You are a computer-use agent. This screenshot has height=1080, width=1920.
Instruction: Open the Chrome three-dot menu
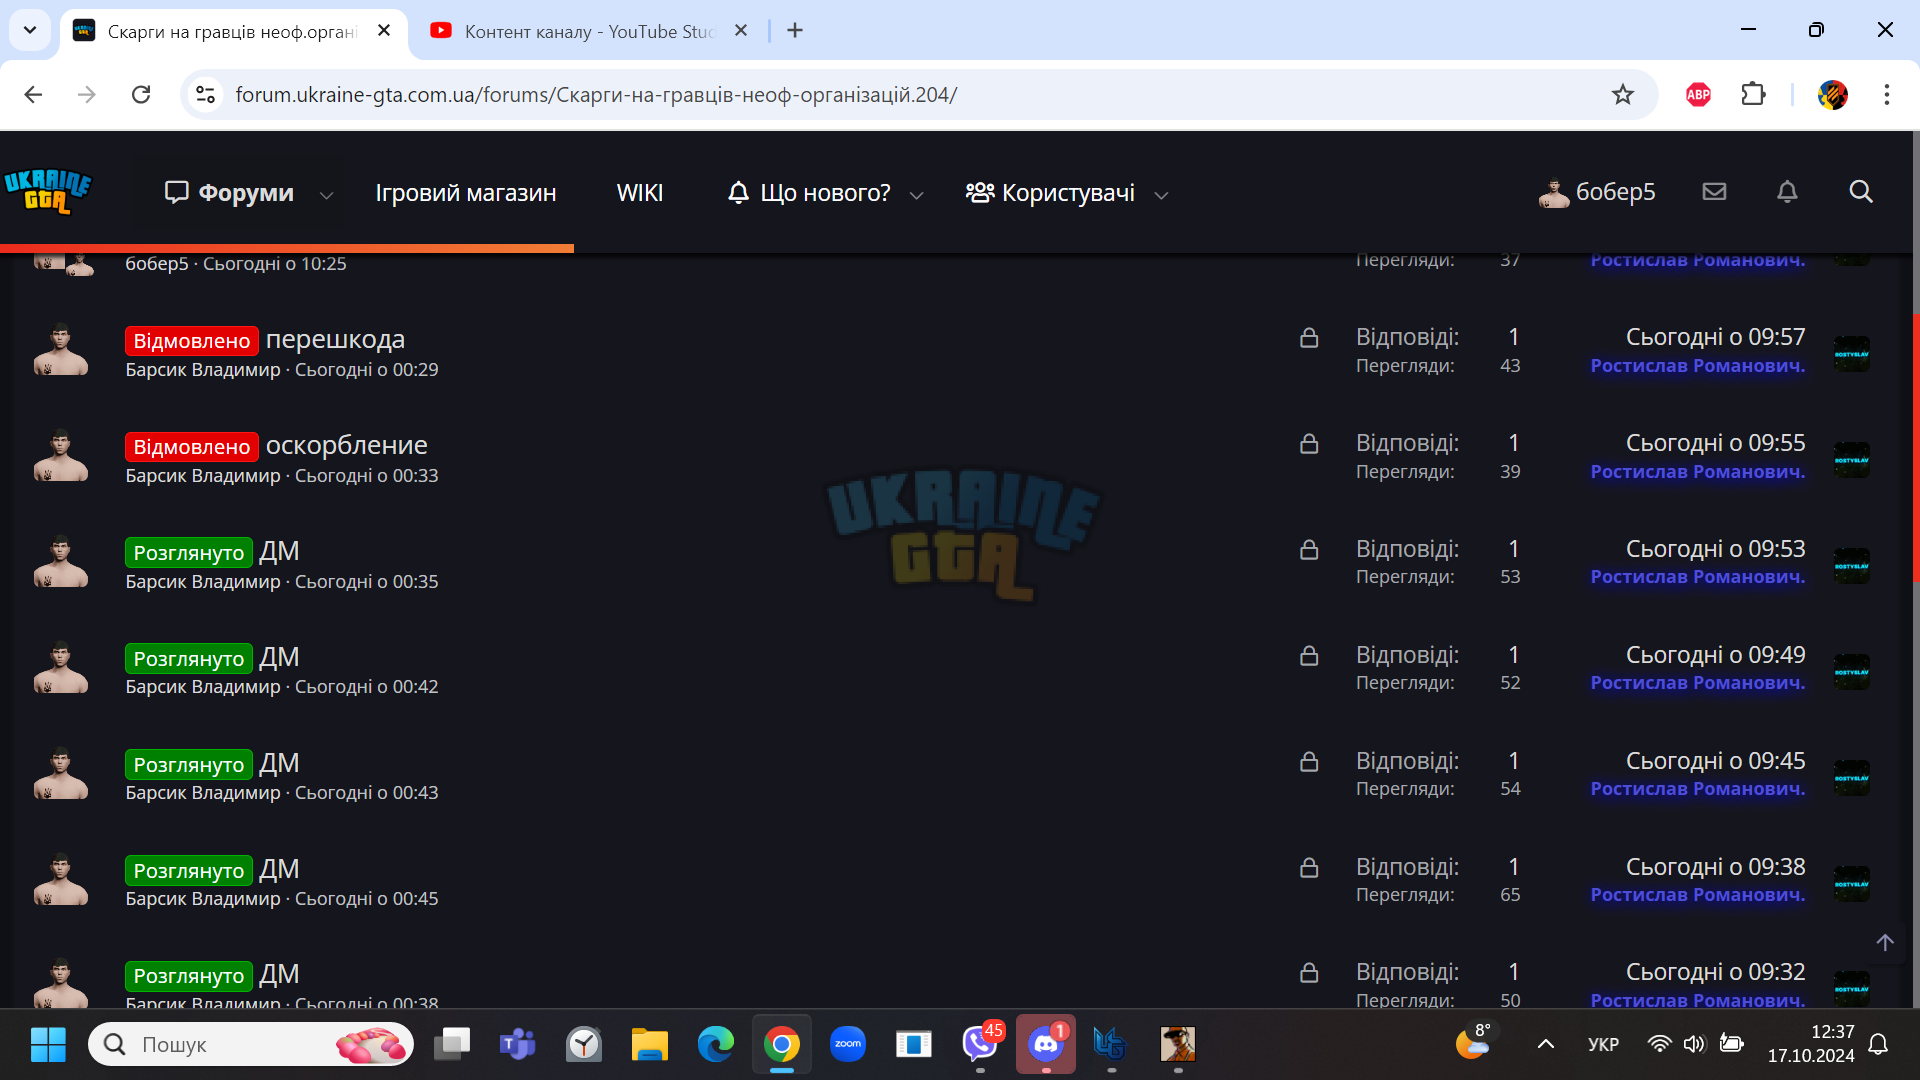[x=1886, y=94]
